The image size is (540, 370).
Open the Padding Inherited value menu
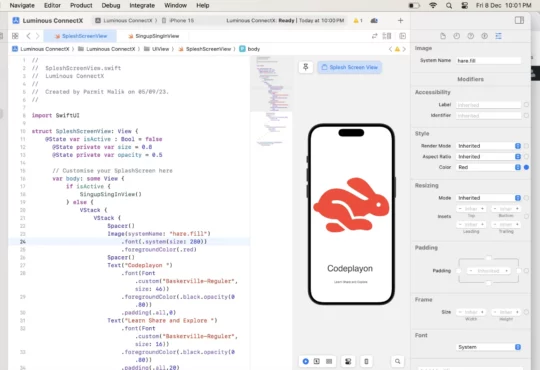488,271
